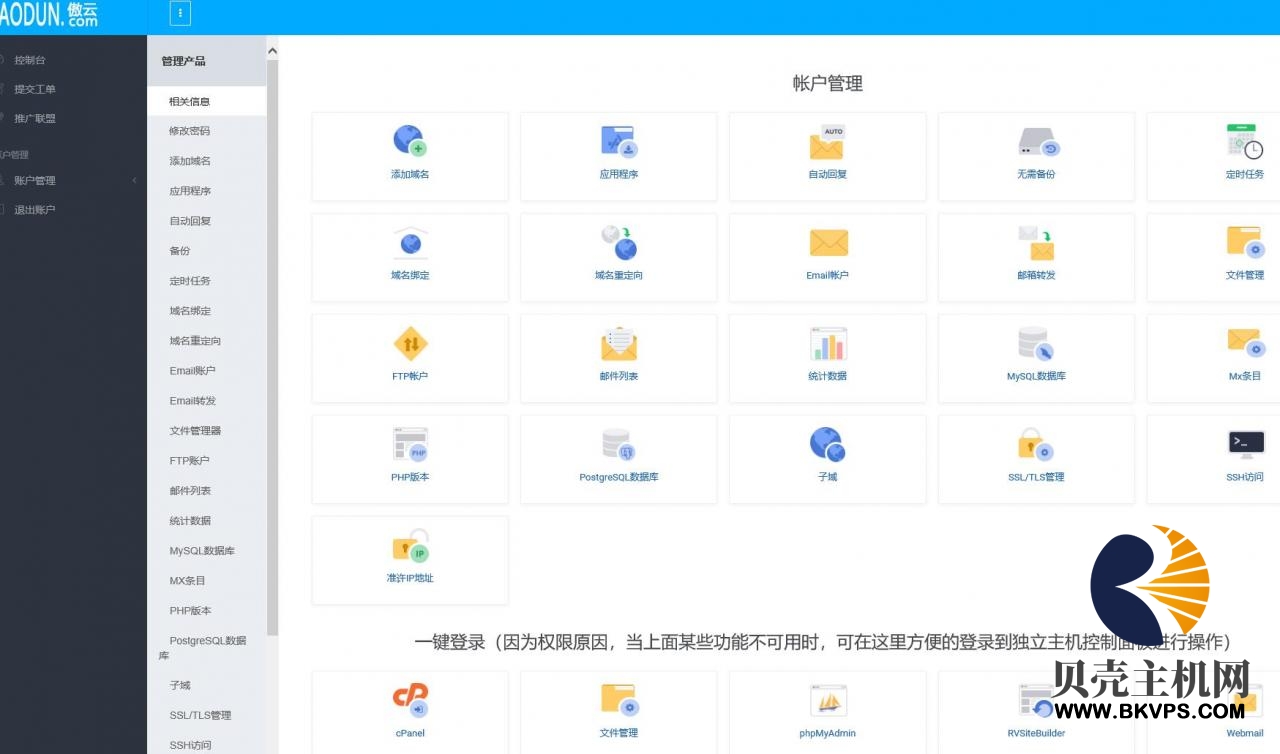Open the 统计数据 chart icon

pos(827,344)
